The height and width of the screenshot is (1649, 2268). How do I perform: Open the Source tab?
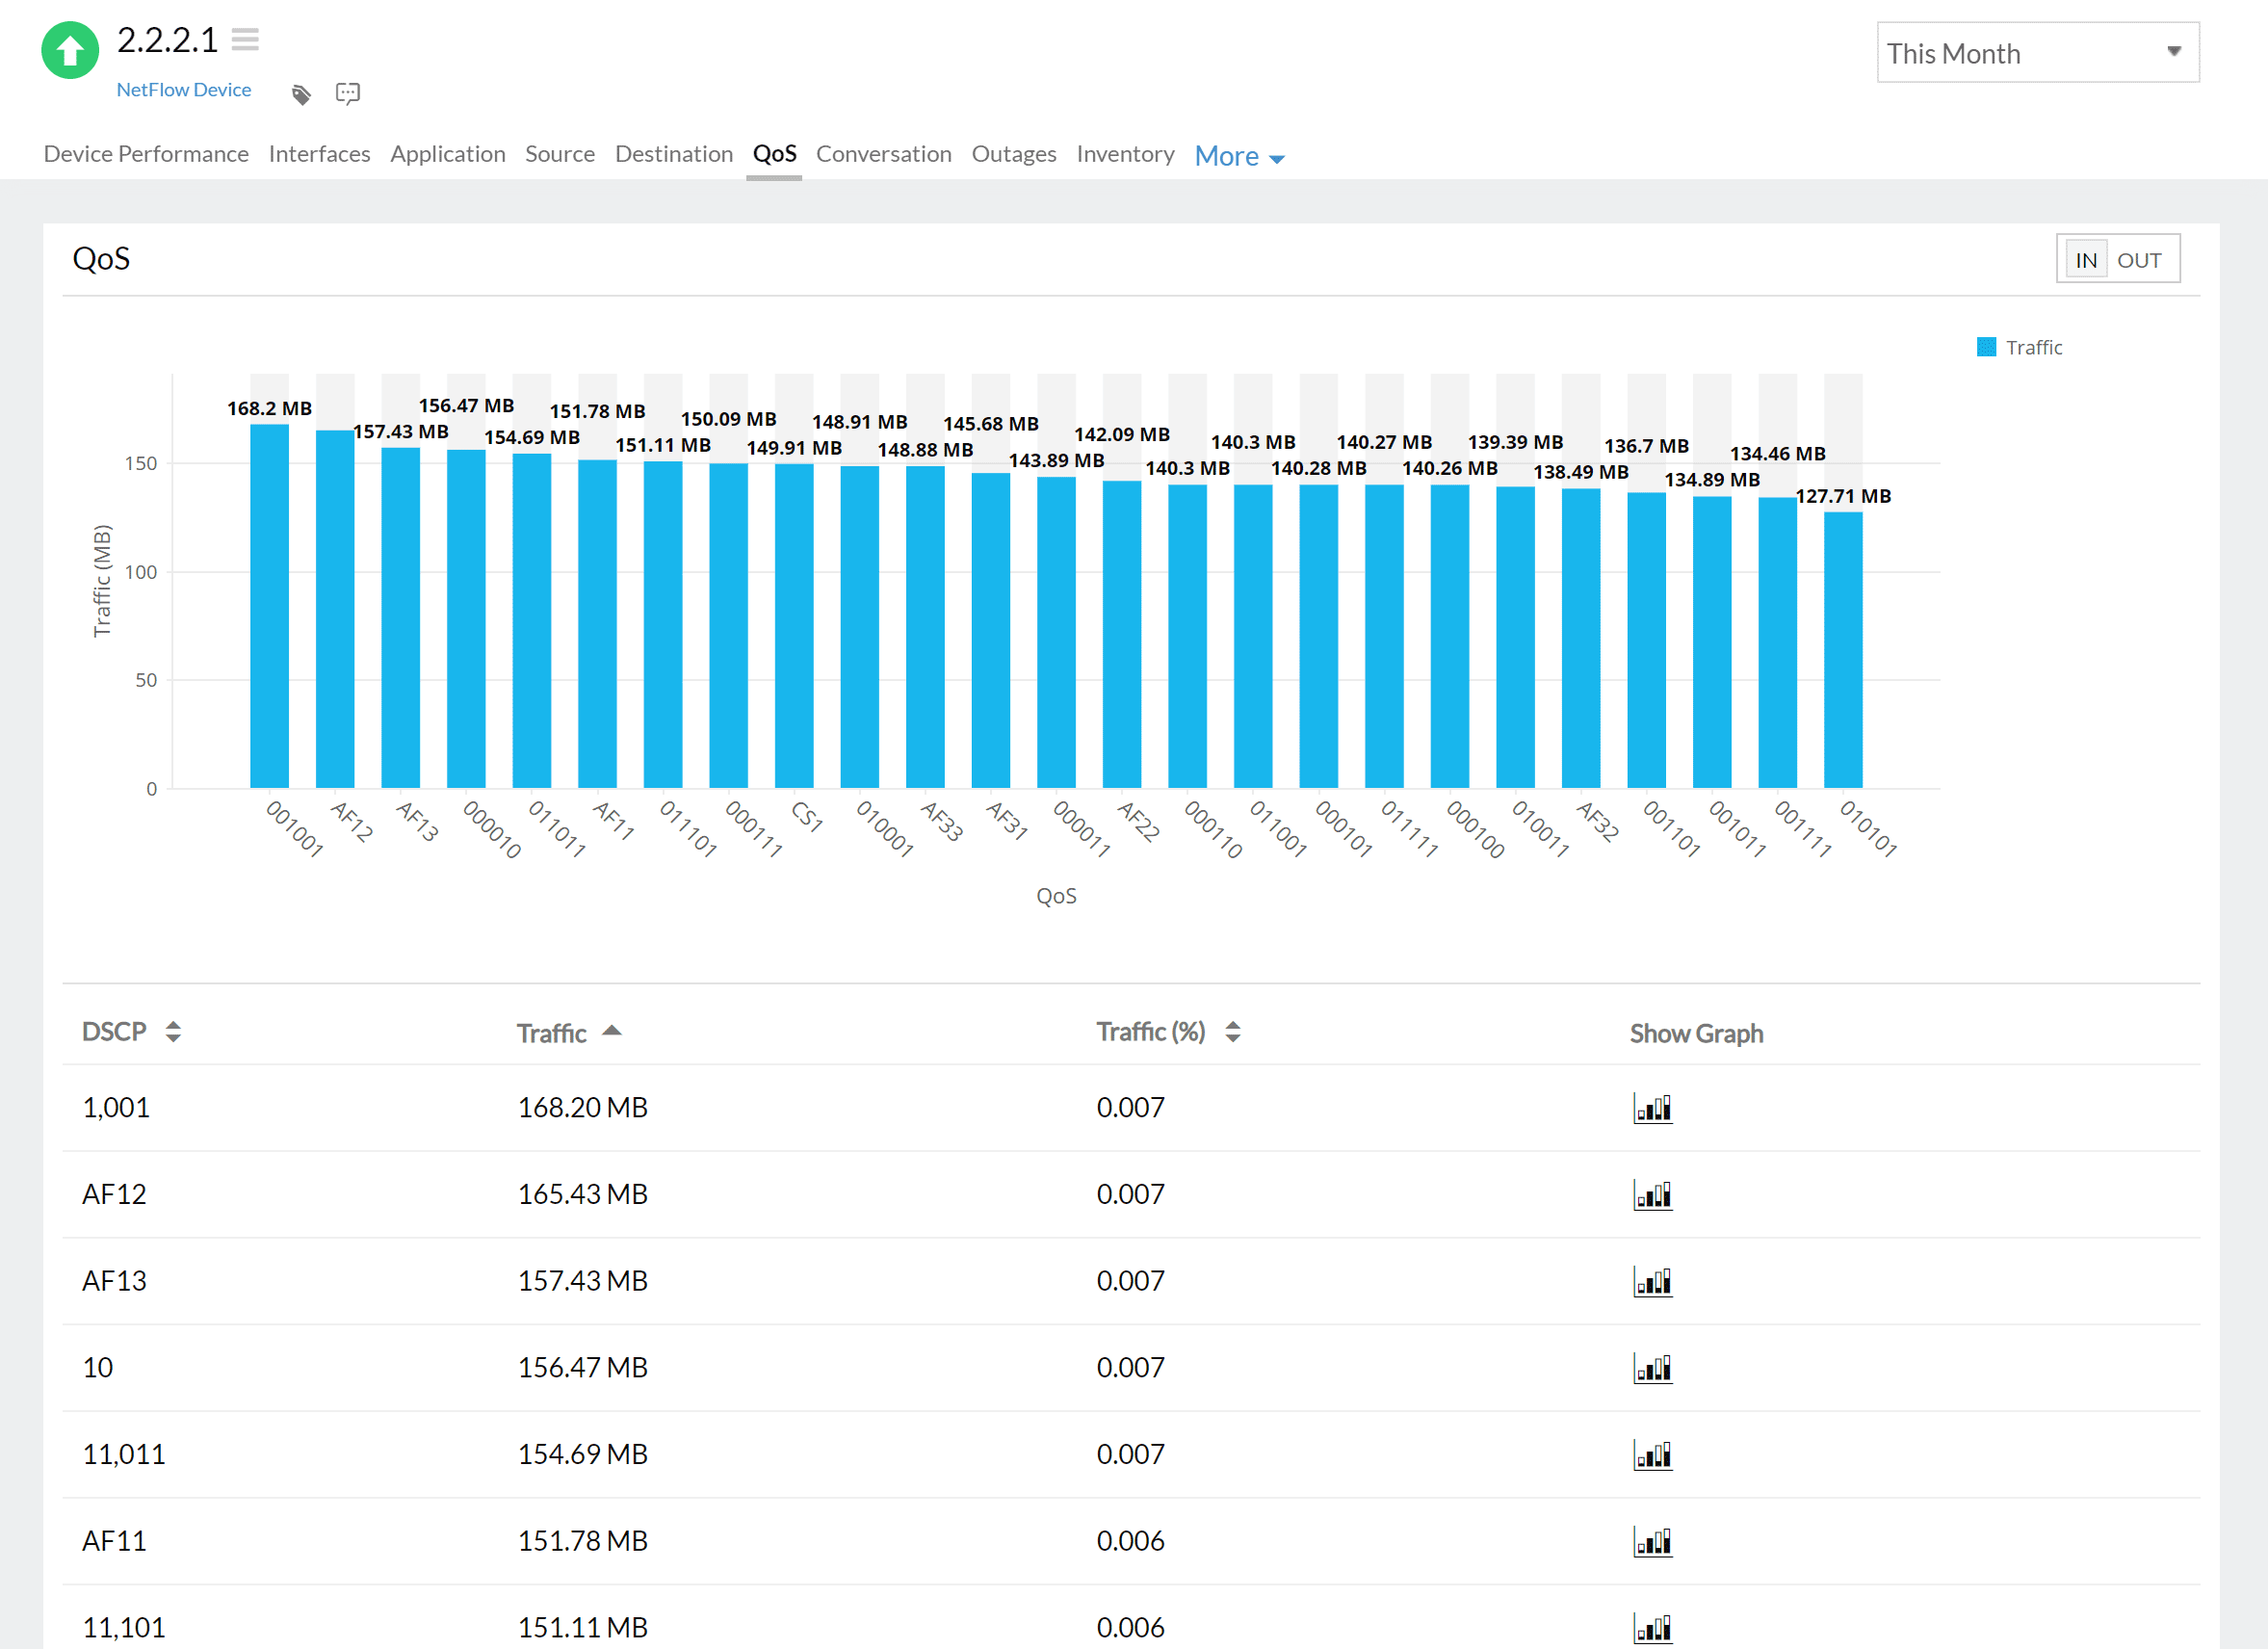tap(560, 154)
